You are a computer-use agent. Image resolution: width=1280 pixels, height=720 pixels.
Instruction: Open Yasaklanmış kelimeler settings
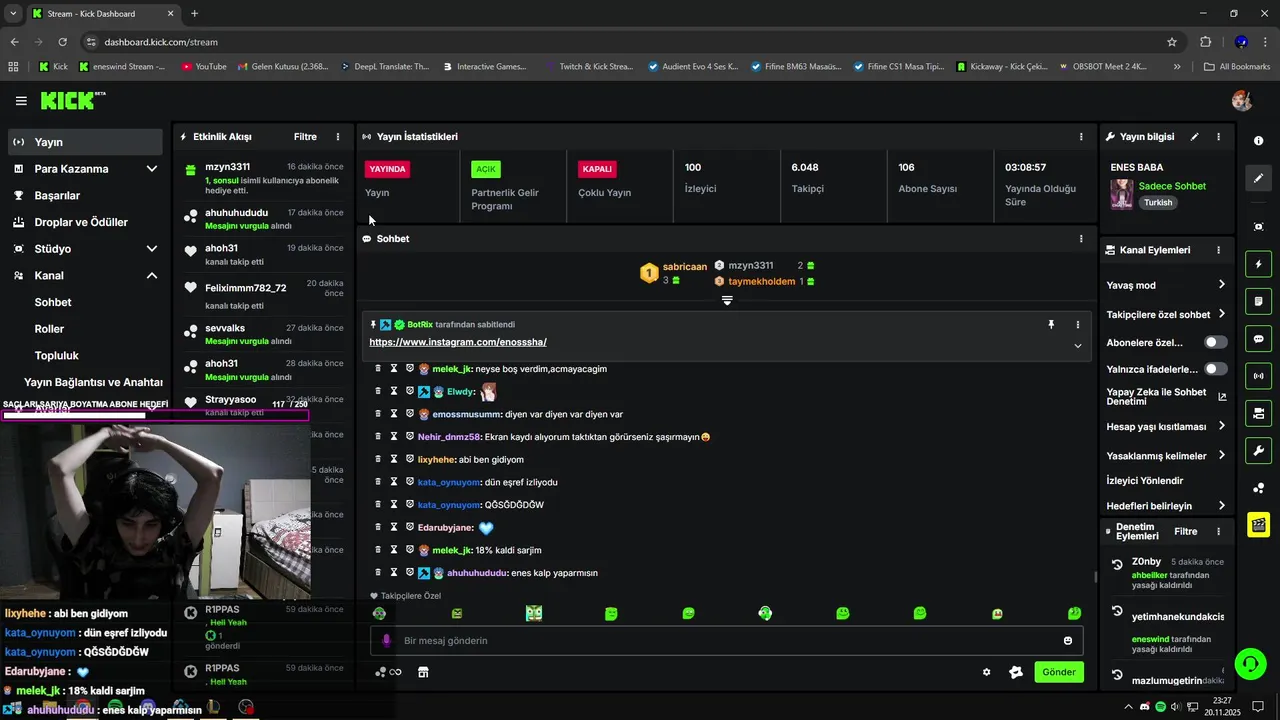[1166, 456]
